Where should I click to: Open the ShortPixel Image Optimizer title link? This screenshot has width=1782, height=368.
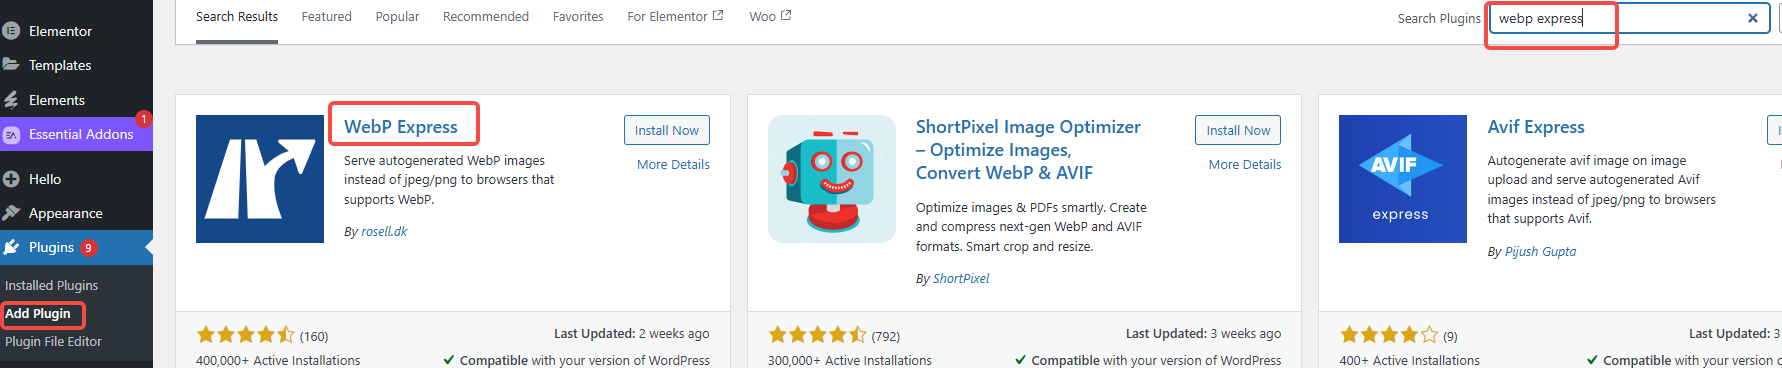pyautogui.click(x=1028, y=150)
